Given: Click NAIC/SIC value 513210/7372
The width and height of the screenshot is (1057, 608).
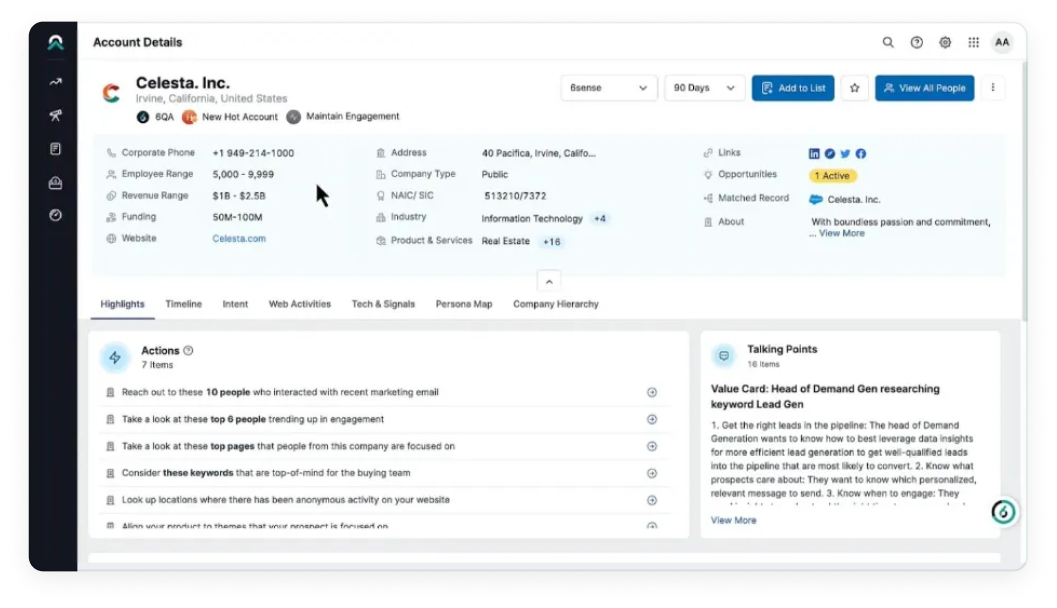Looking at the screenshot, I should tap(515, 195).
